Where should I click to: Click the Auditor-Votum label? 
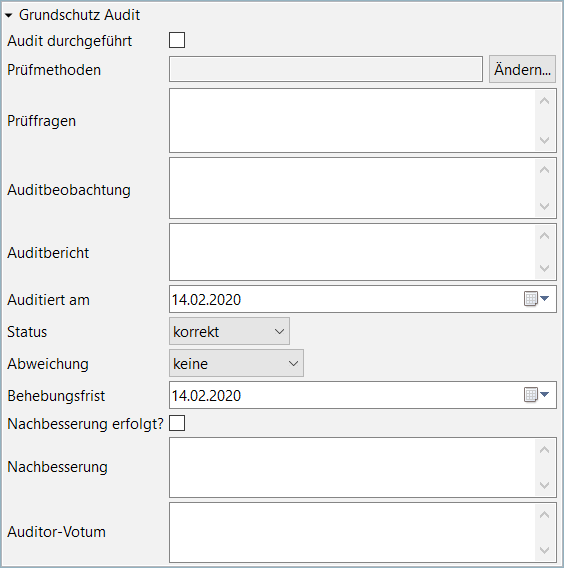[57, 532]
